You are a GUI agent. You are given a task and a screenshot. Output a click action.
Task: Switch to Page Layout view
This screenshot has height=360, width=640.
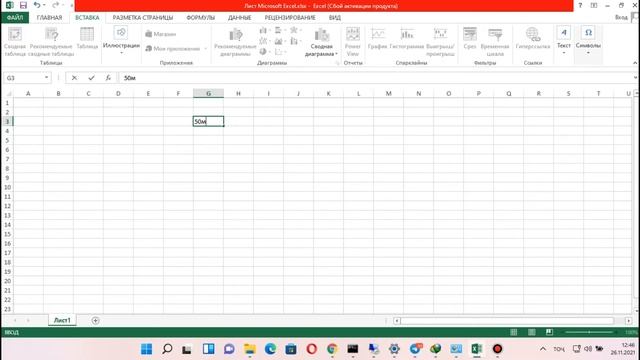click(531, 332)
